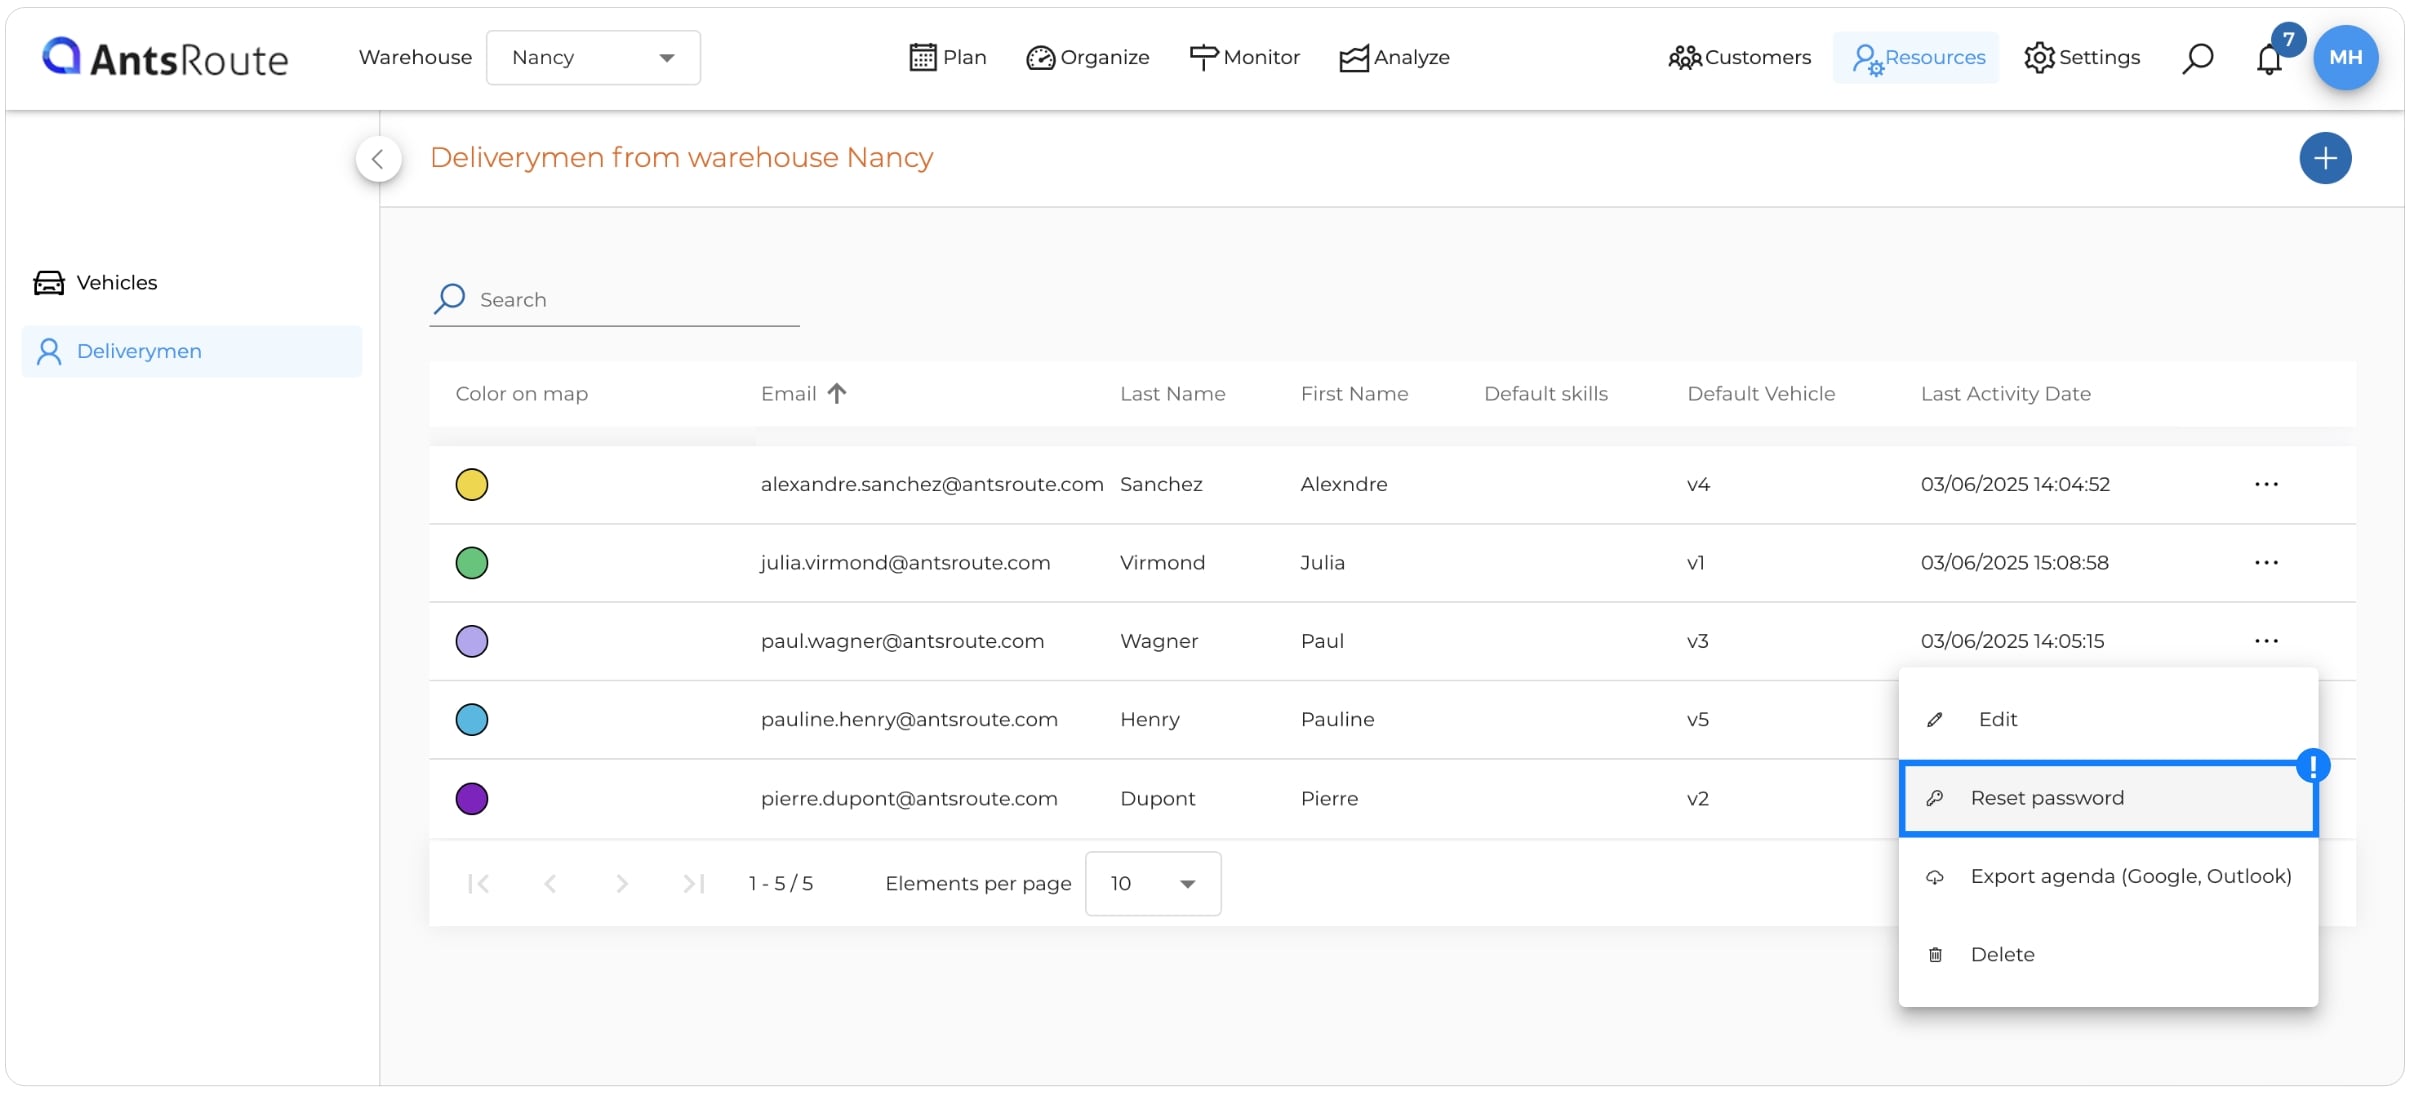Click the key icon beside Reset password
This screenshot has width=2410, height=1093.
[1935, 798]
